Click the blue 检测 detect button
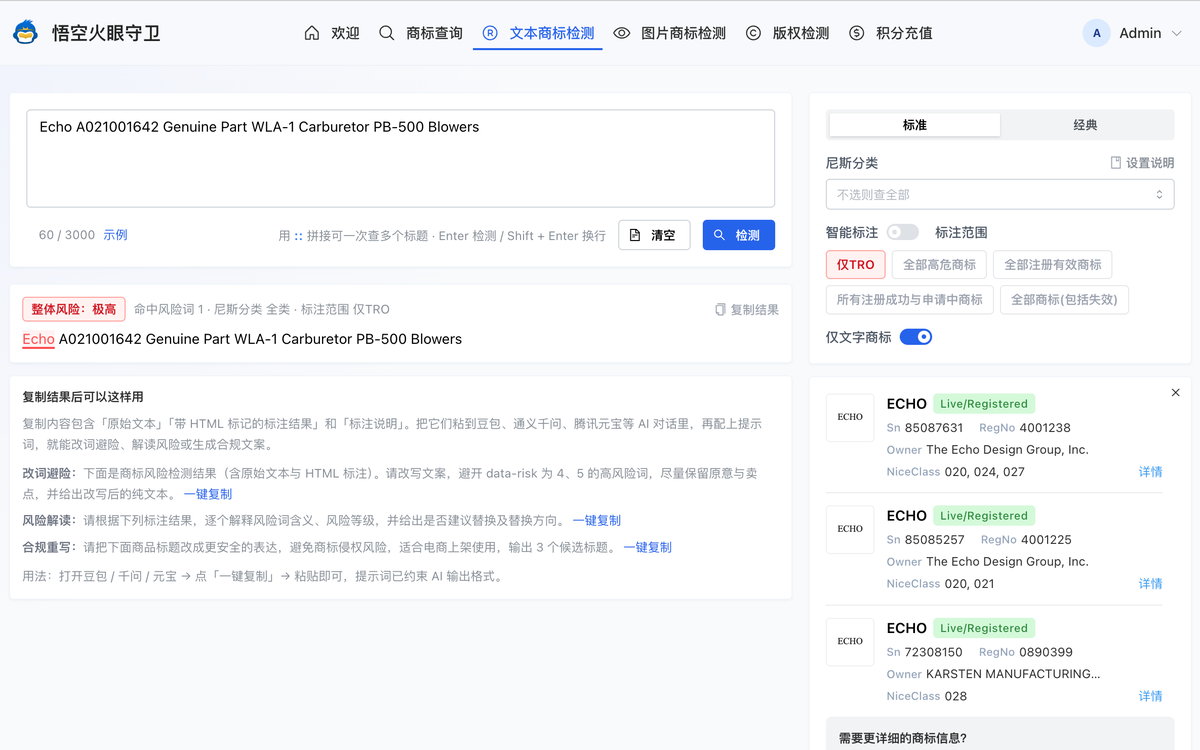The height and width of the screenshot is (750, 1200). point(738,235)
